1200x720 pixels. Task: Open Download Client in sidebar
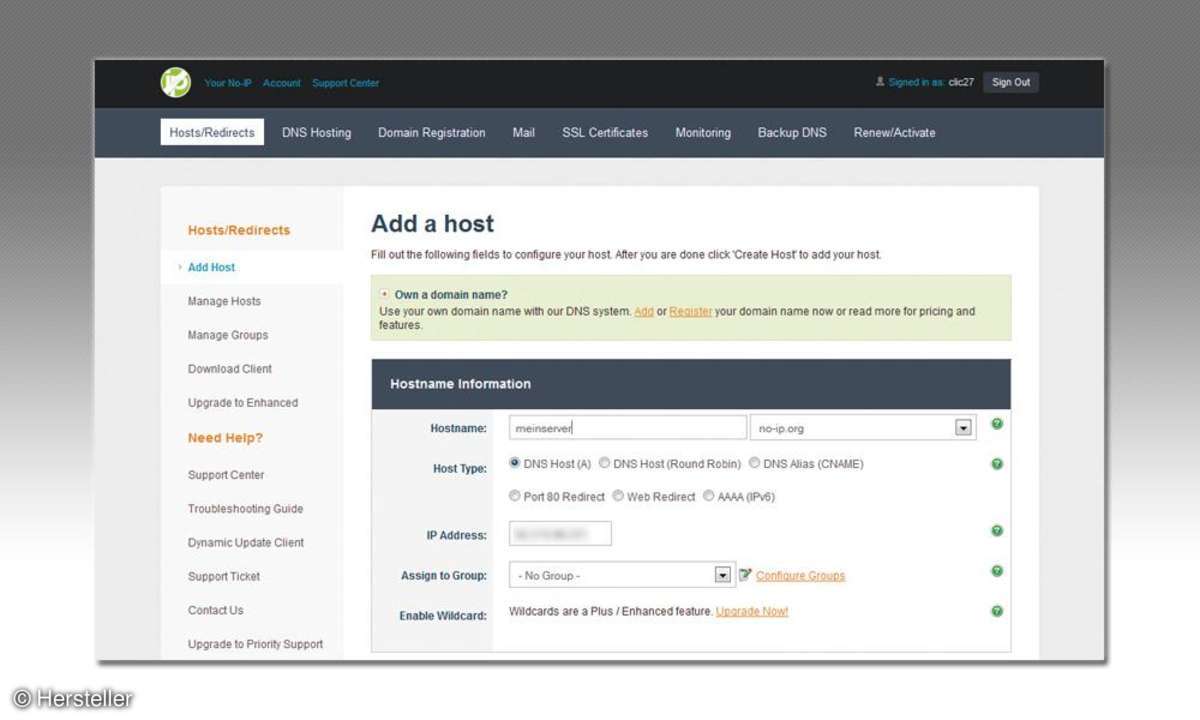pos(230,369)
